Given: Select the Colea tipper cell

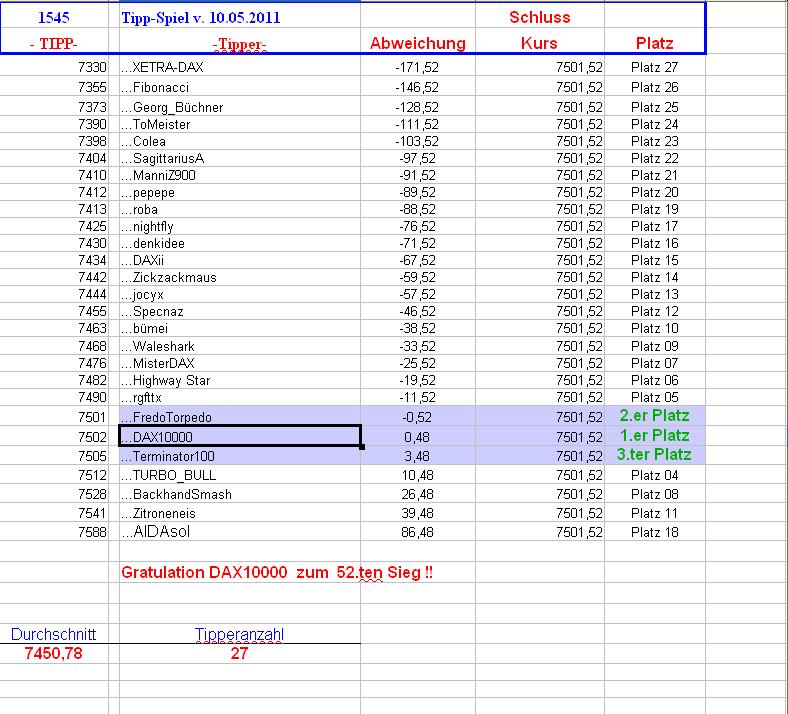Looking at the screenshot, I should pos(240,141).
